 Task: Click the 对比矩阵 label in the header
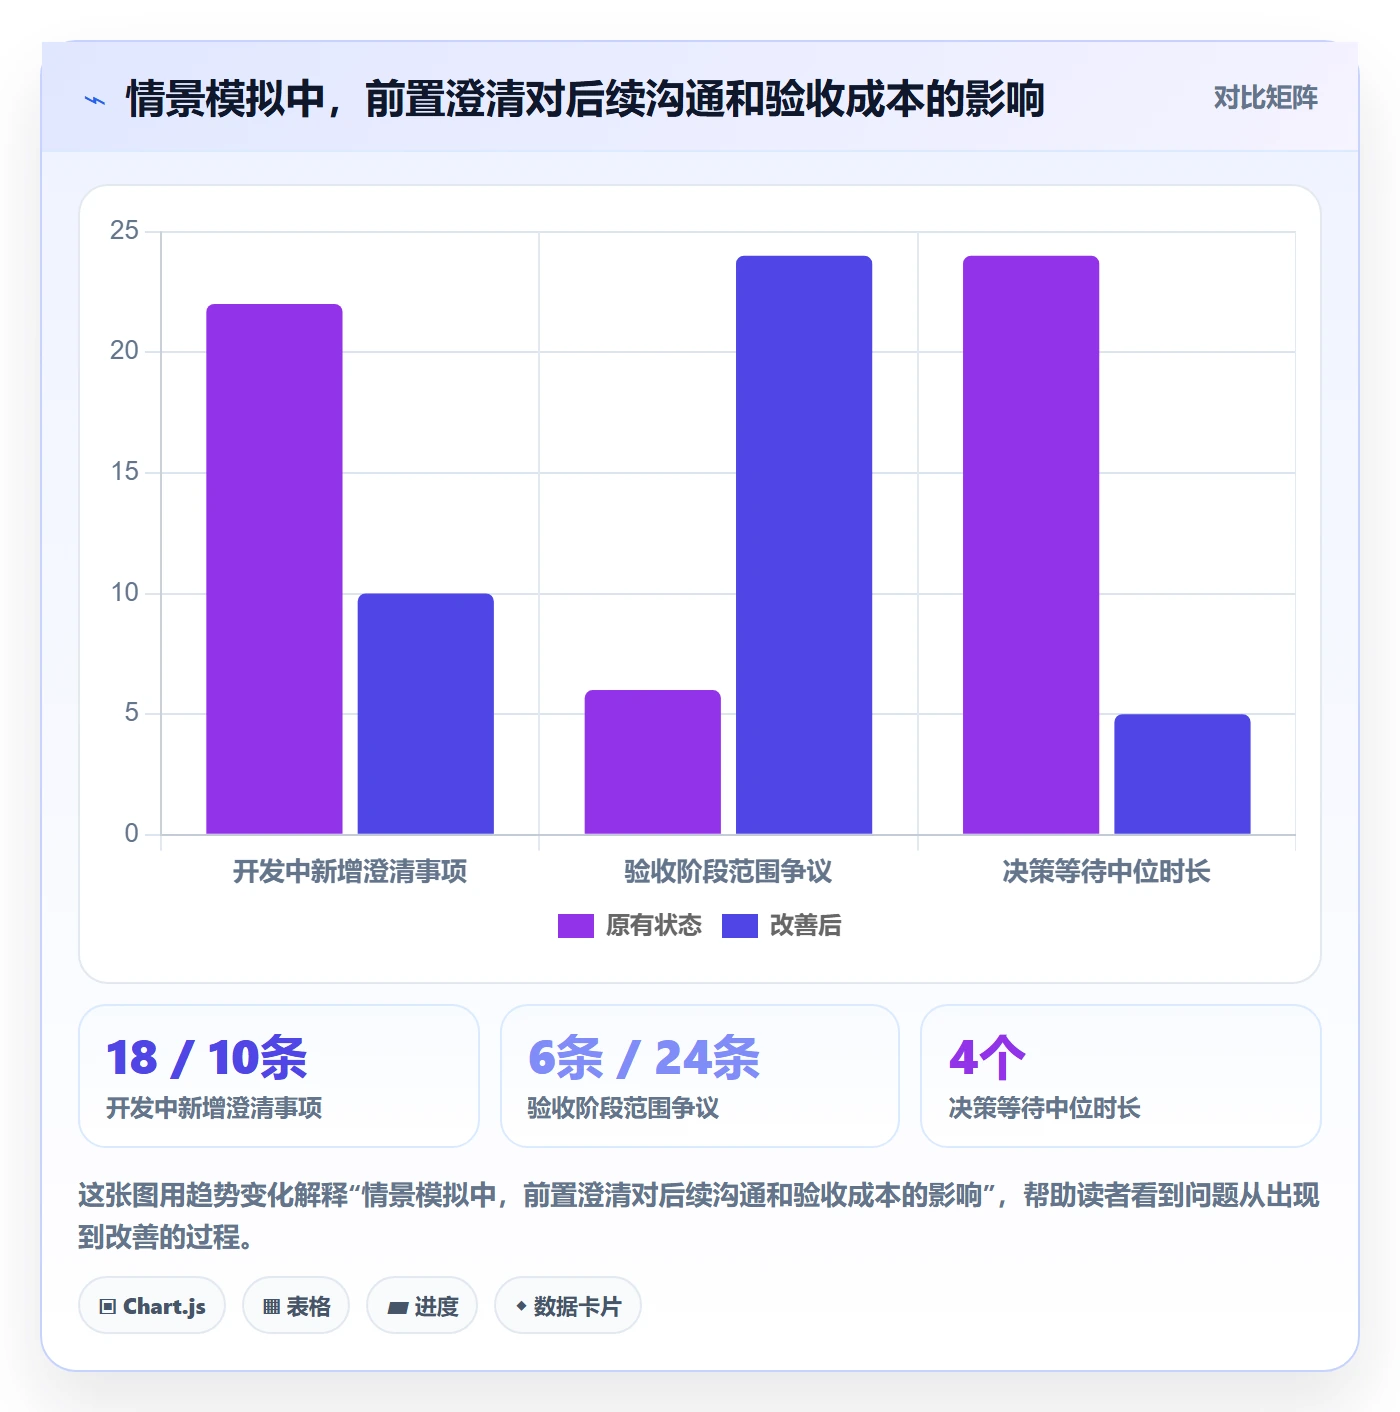coord(1265,98)
